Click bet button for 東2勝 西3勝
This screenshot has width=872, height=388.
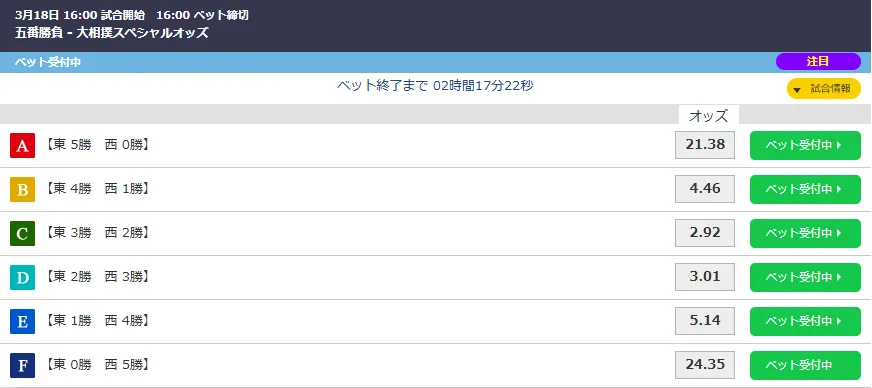(x=805, y=277)
